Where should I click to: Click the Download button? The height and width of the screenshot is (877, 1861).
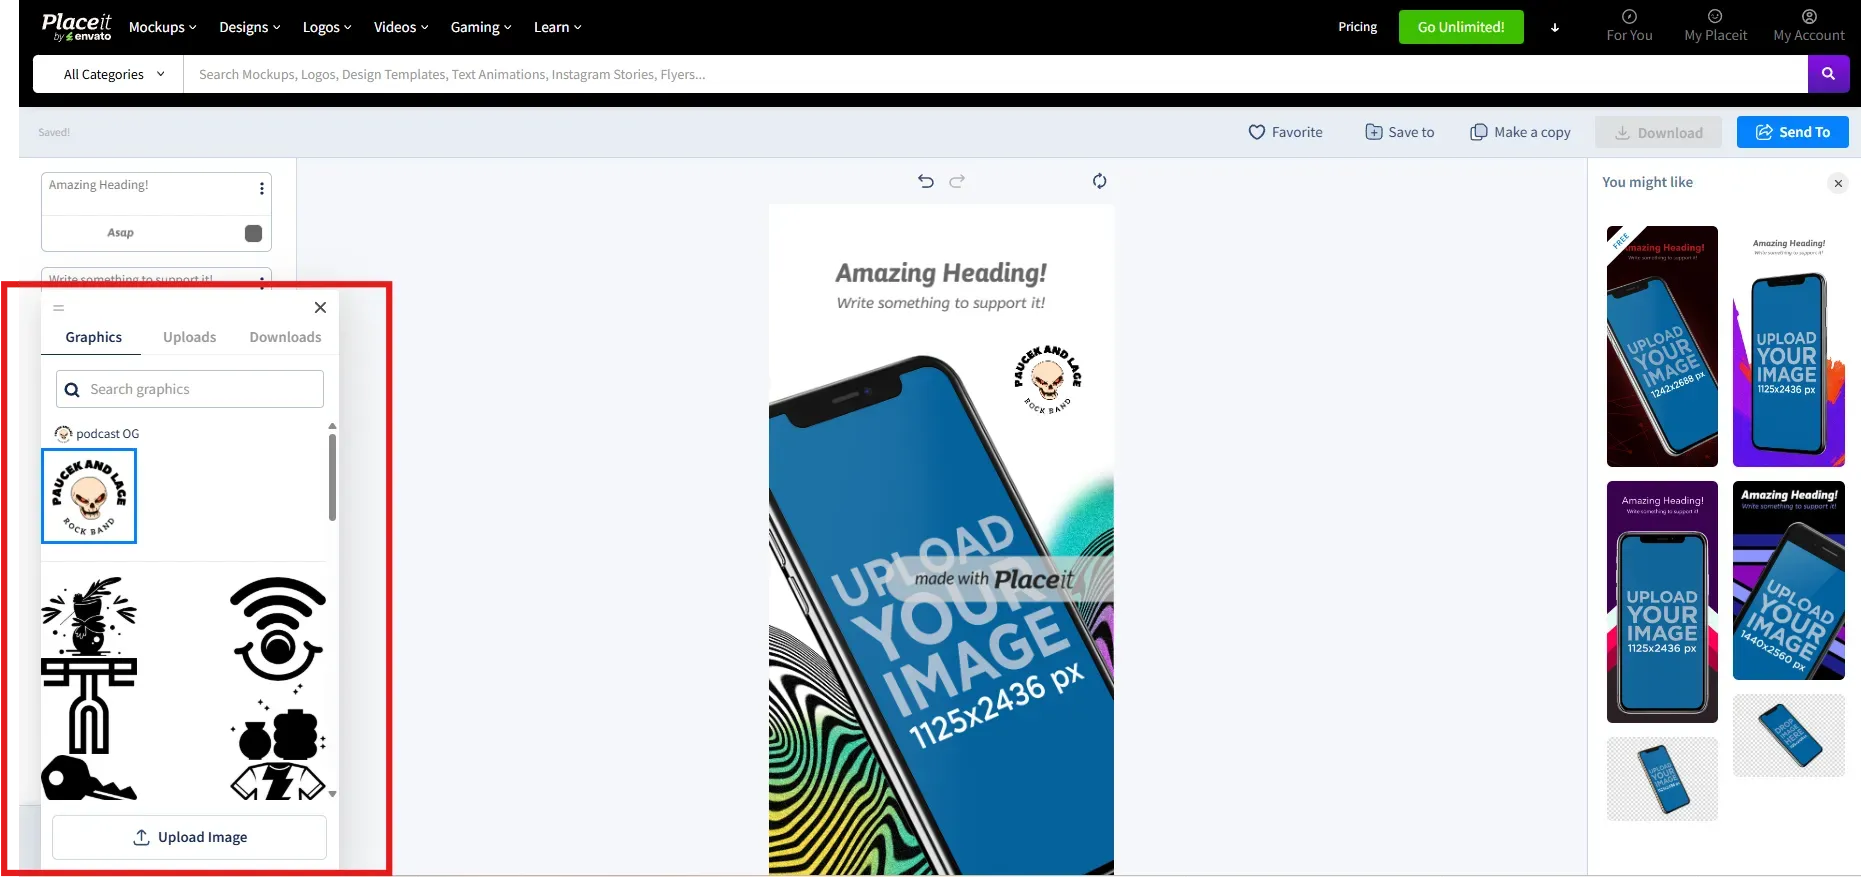[1658, 132]
